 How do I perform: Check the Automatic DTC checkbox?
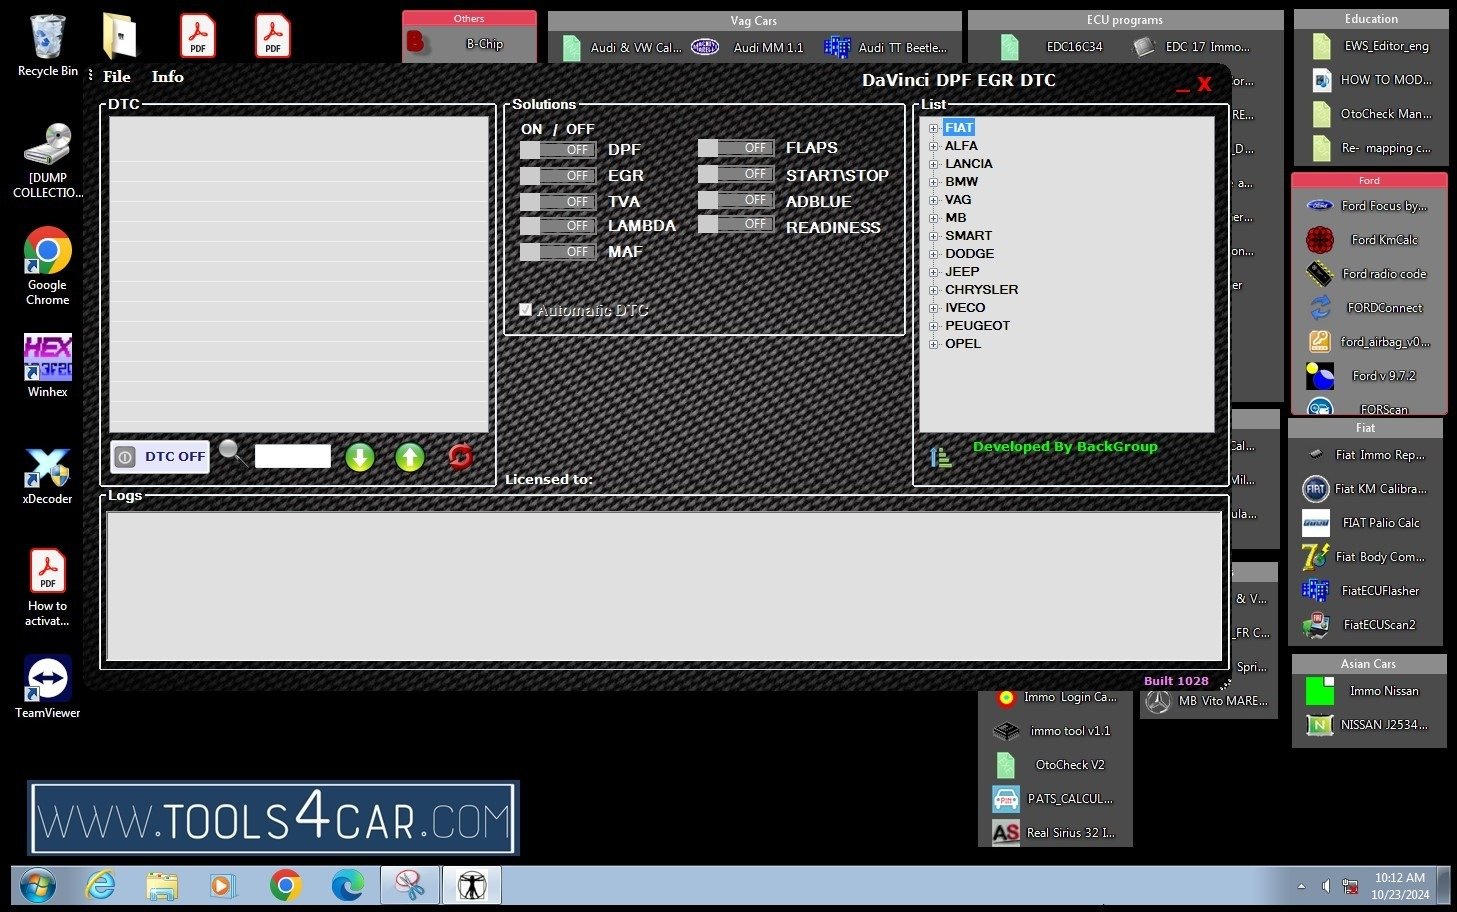click(526, 310)
